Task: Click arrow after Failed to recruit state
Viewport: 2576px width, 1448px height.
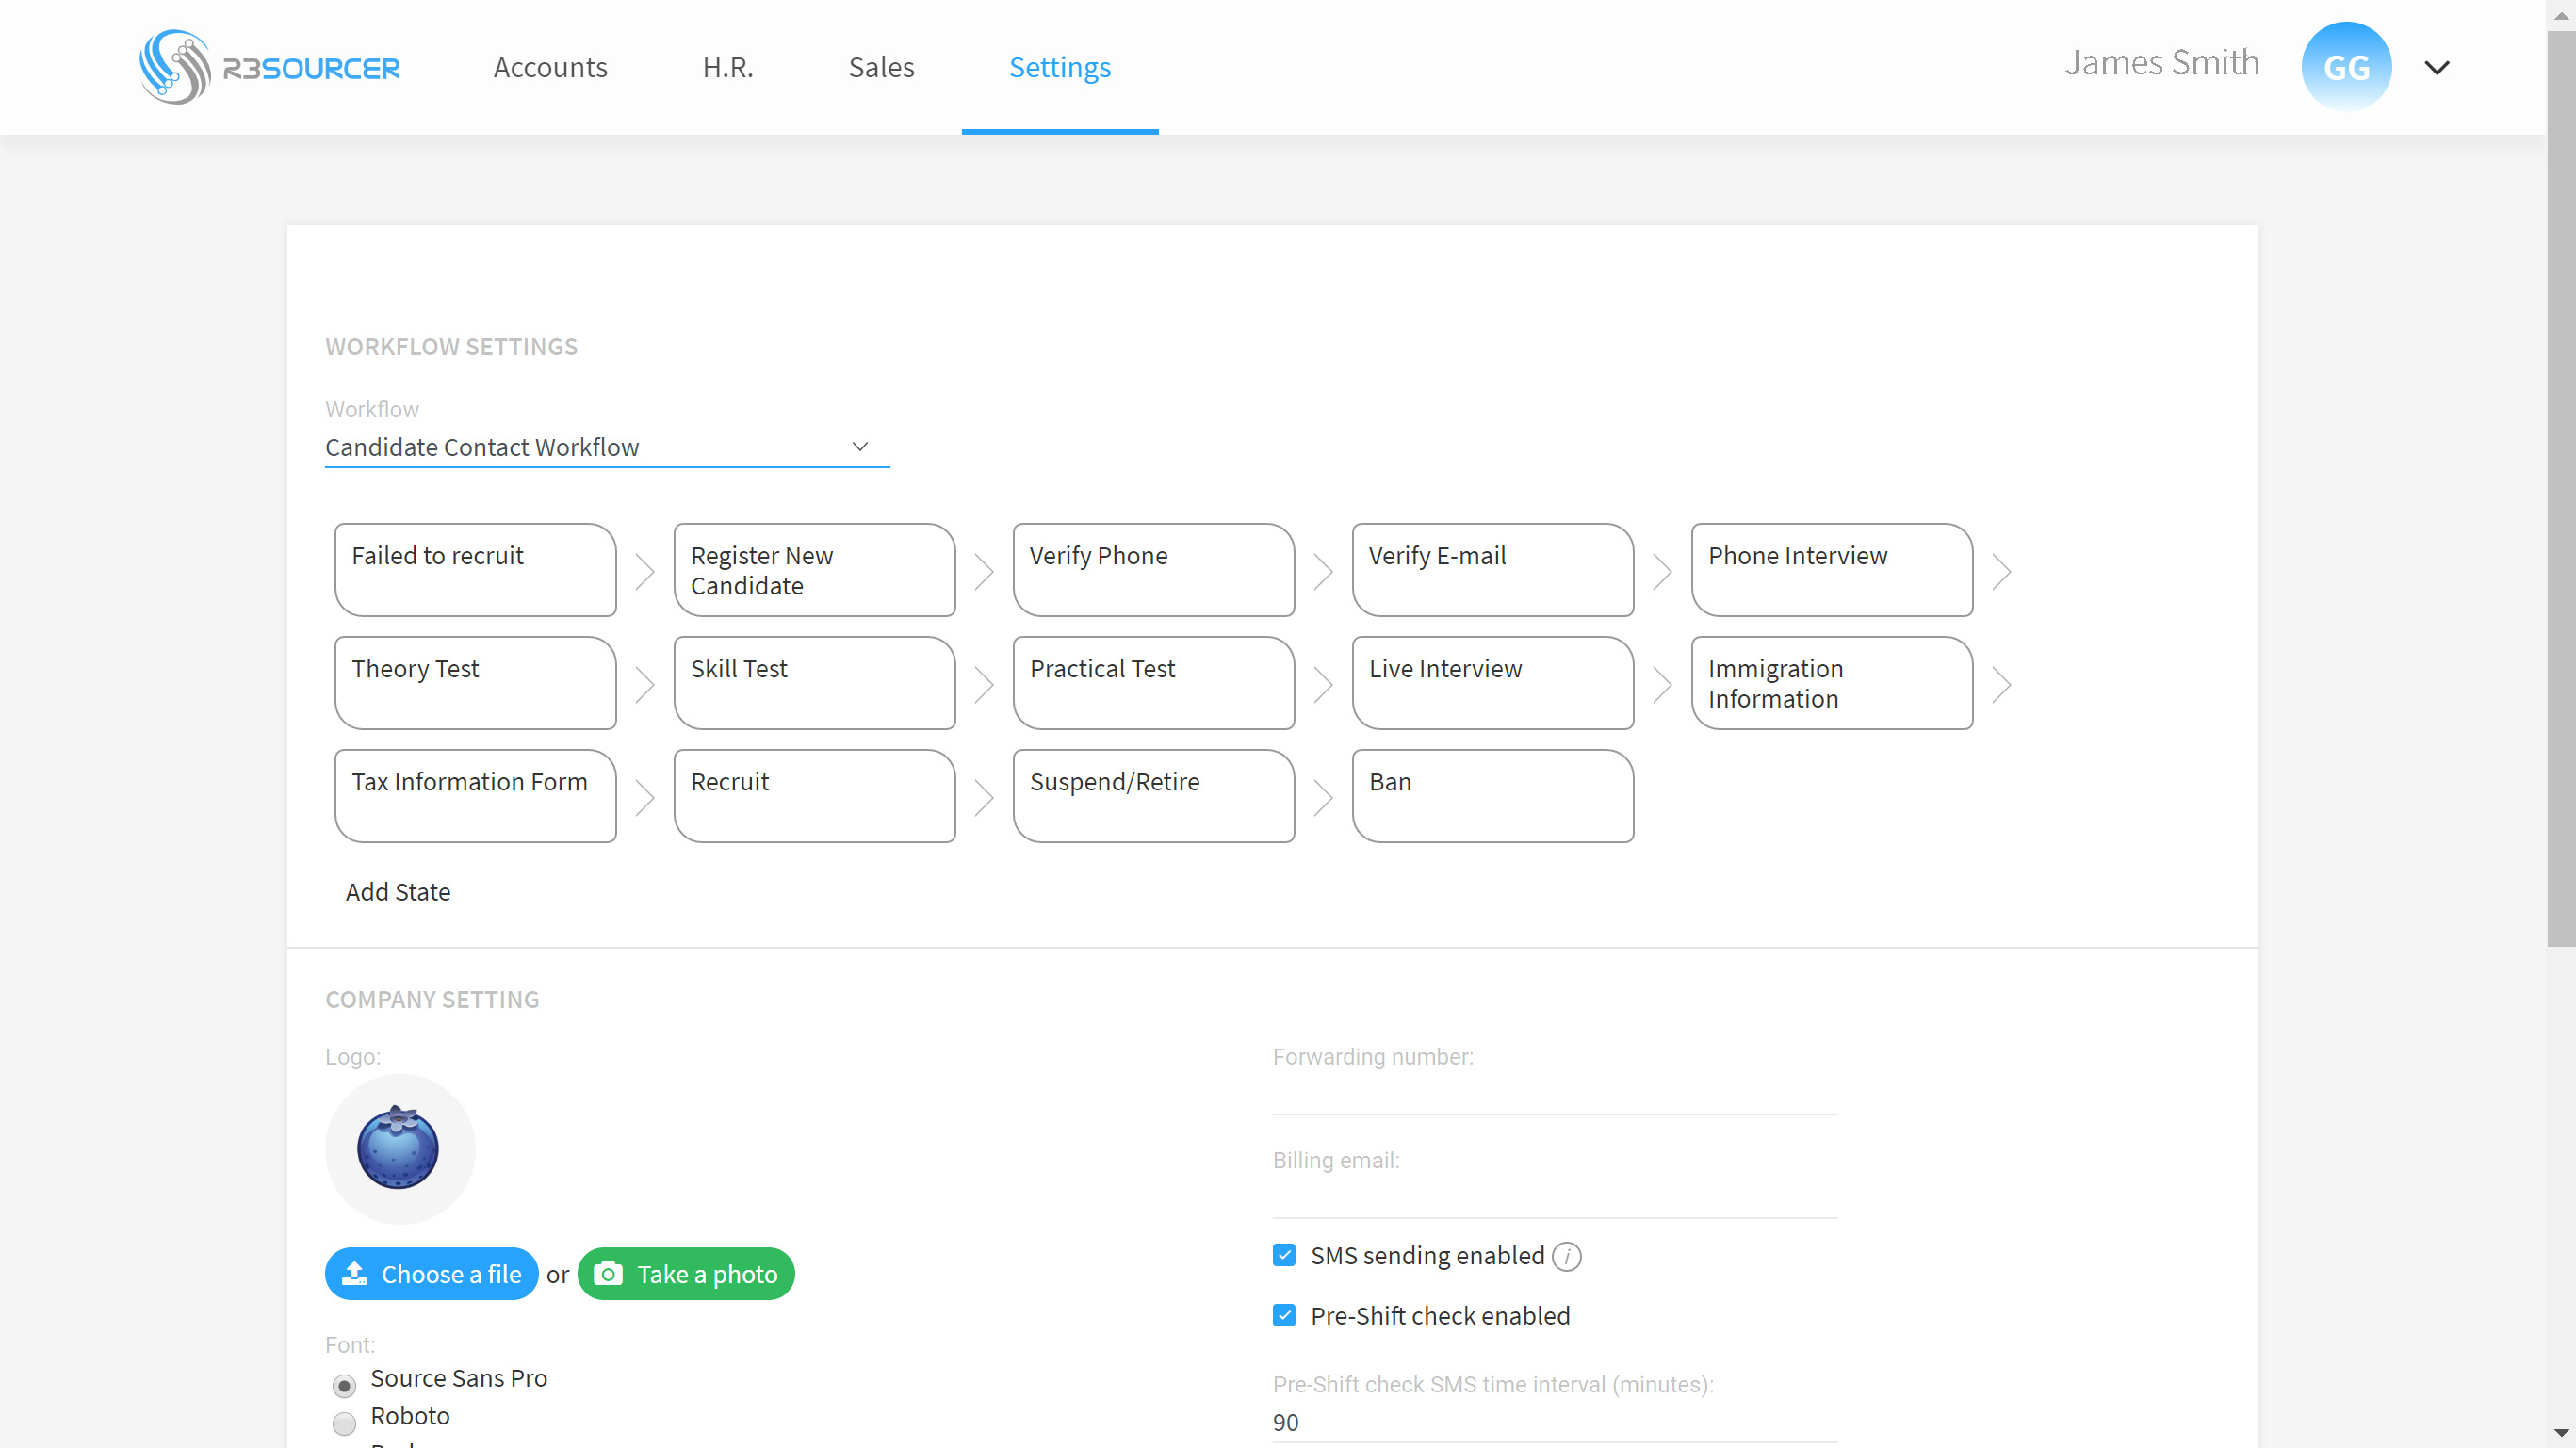Action: click(x=645, y=571)
